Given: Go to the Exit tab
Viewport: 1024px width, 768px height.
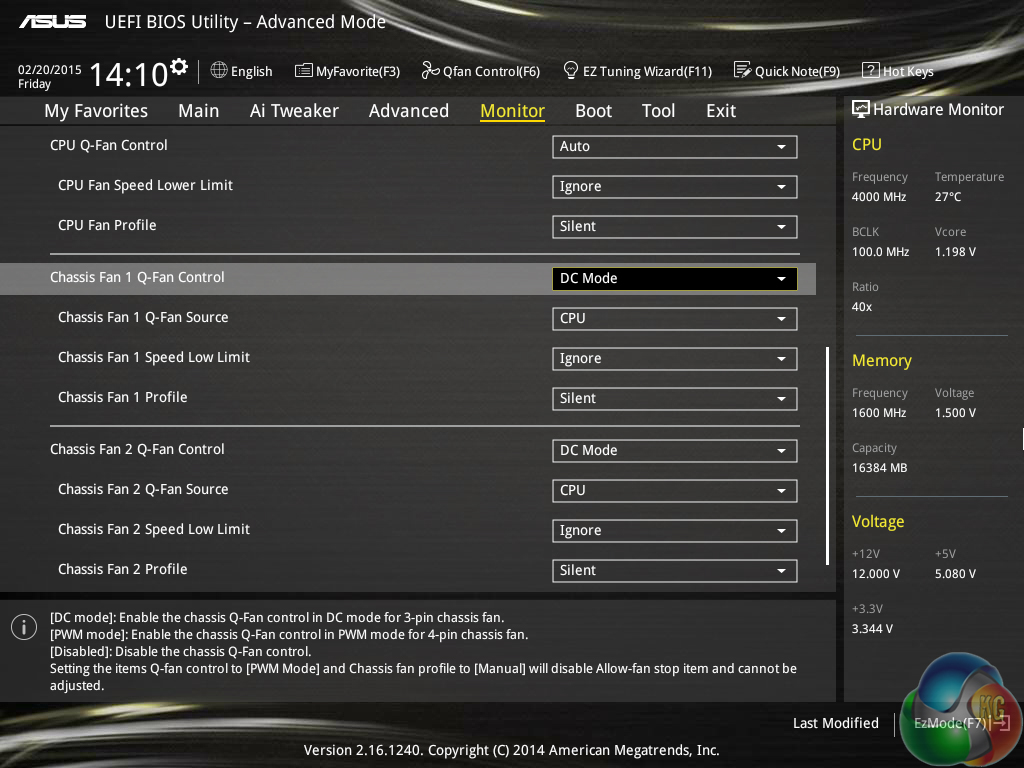Looking at the screenshot, I should tap(721, 111).
